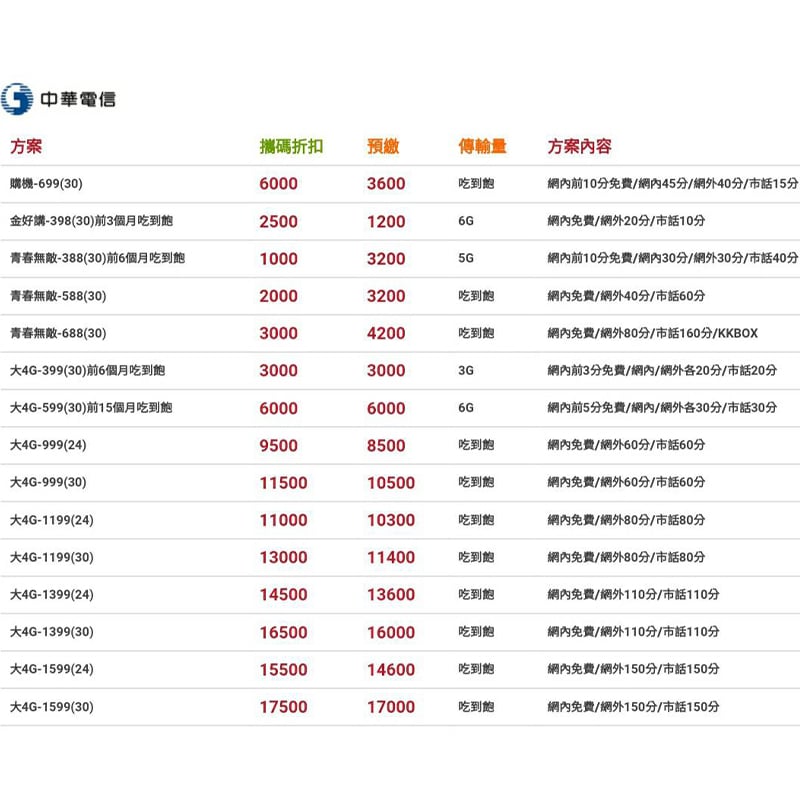Click prepay value 17000

point(391,707)
